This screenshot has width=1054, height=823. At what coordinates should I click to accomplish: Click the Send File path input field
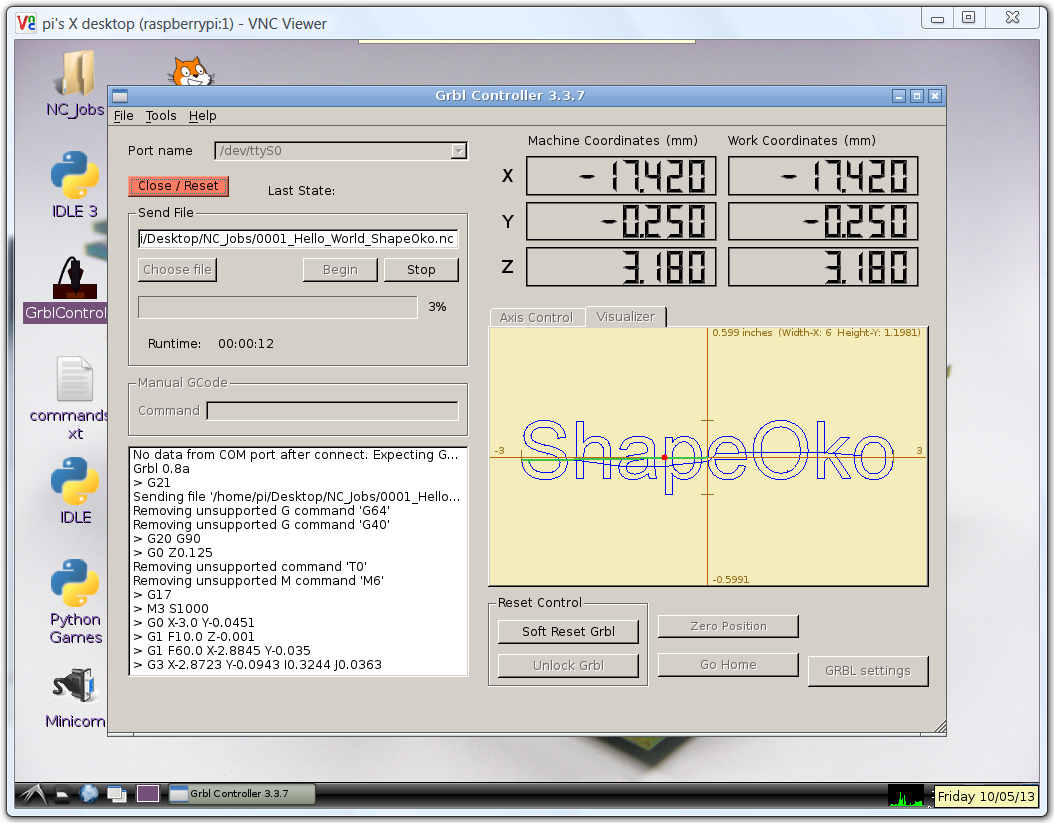[x=297, y=239]
